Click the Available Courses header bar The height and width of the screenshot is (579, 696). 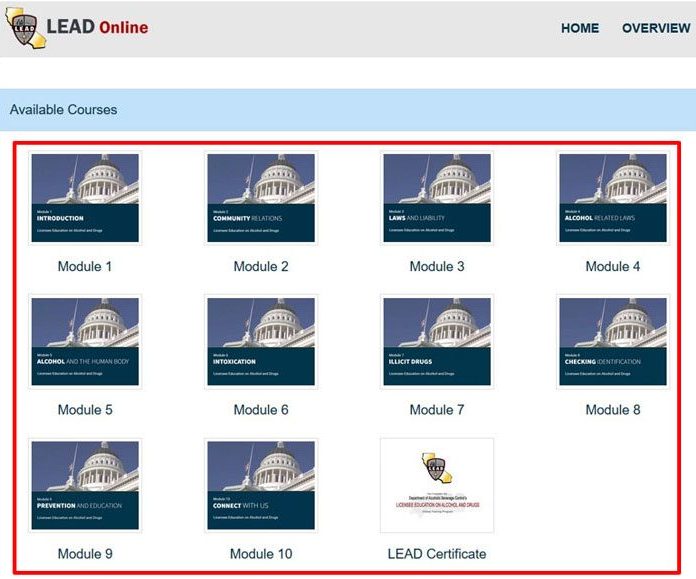click(x=347, y=109)
